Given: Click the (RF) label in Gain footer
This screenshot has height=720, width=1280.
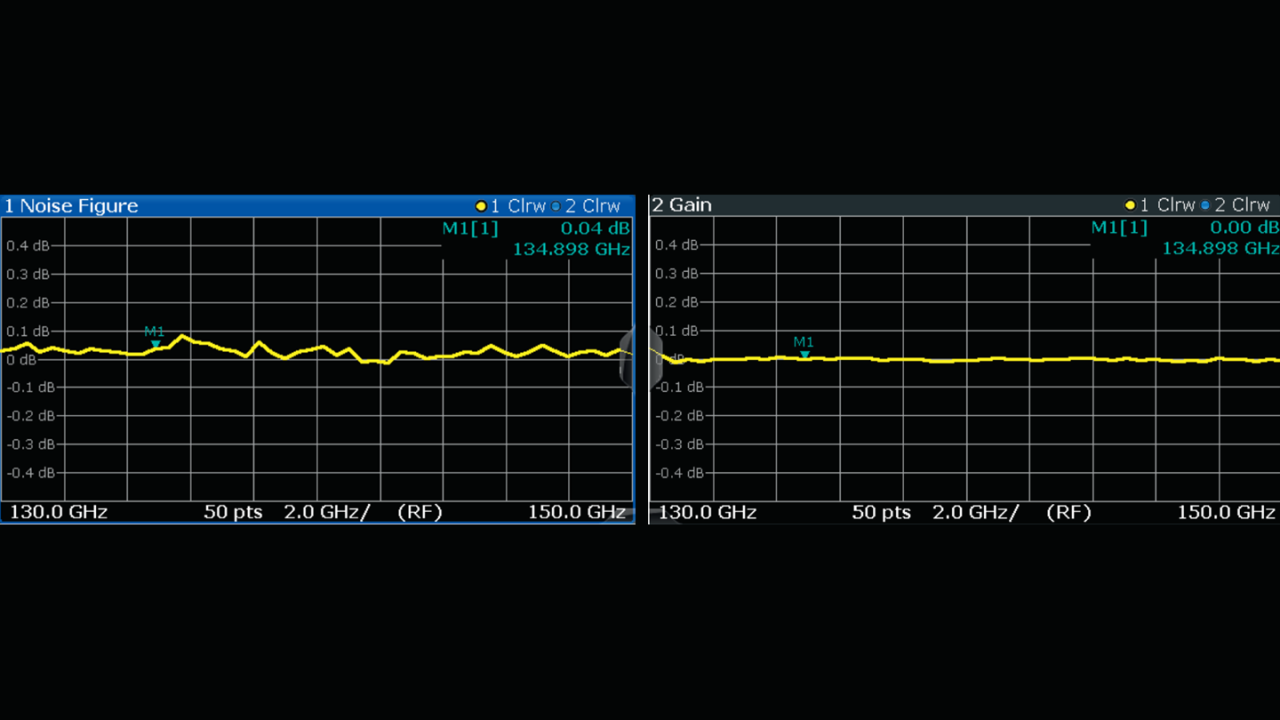Looking at the screenshot, I should pyautogui.click(x=1068, y=512).
